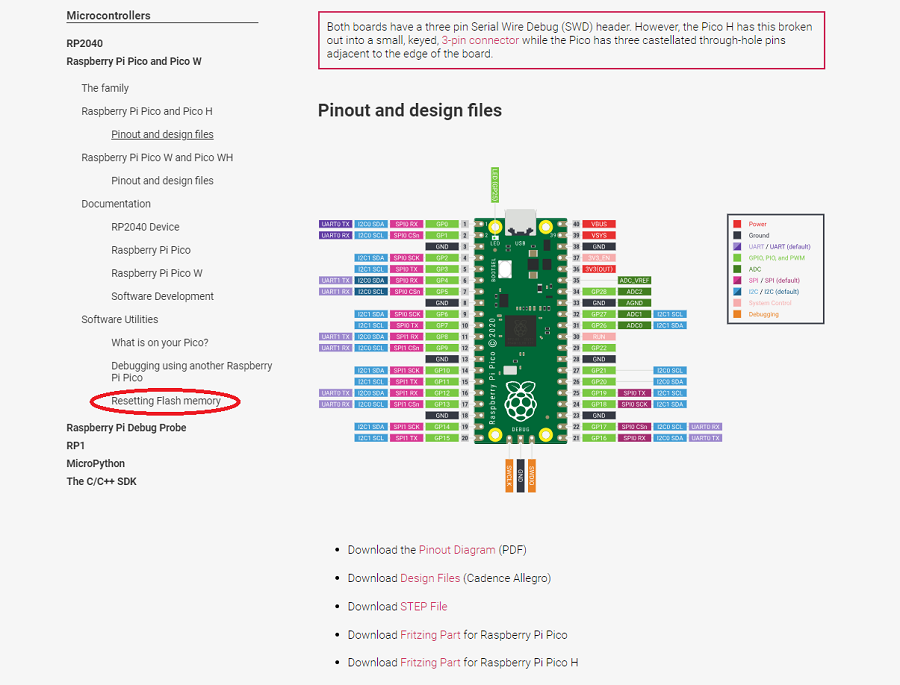The width and height of the screenshot is (900, 685).
Task: Click the ADC_VREF pin label
Action: tap(635, 280)
